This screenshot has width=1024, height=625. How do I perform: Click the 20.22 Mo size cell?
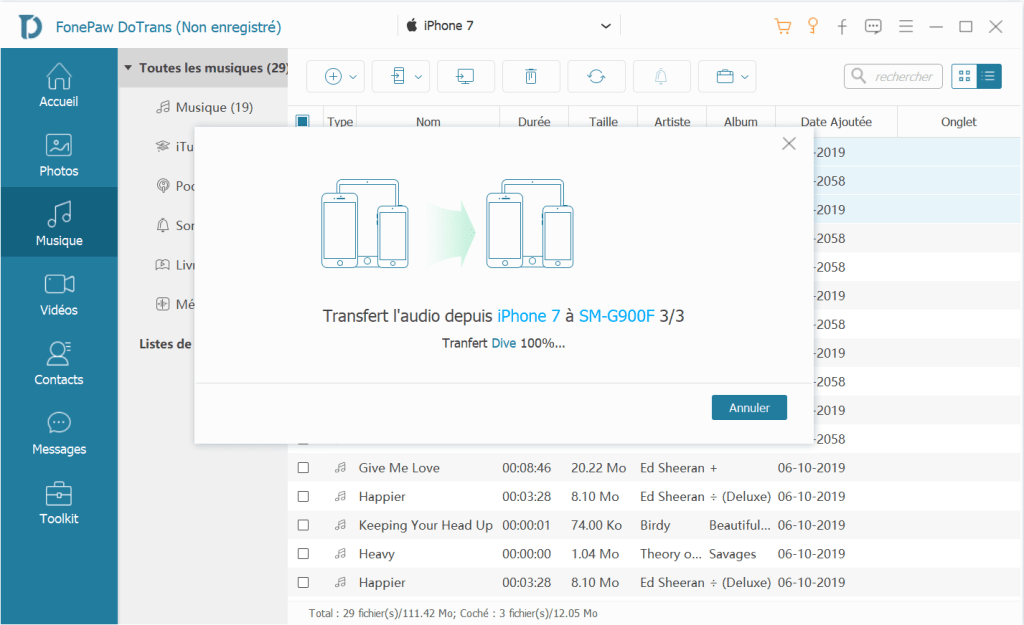pos(598,468)
